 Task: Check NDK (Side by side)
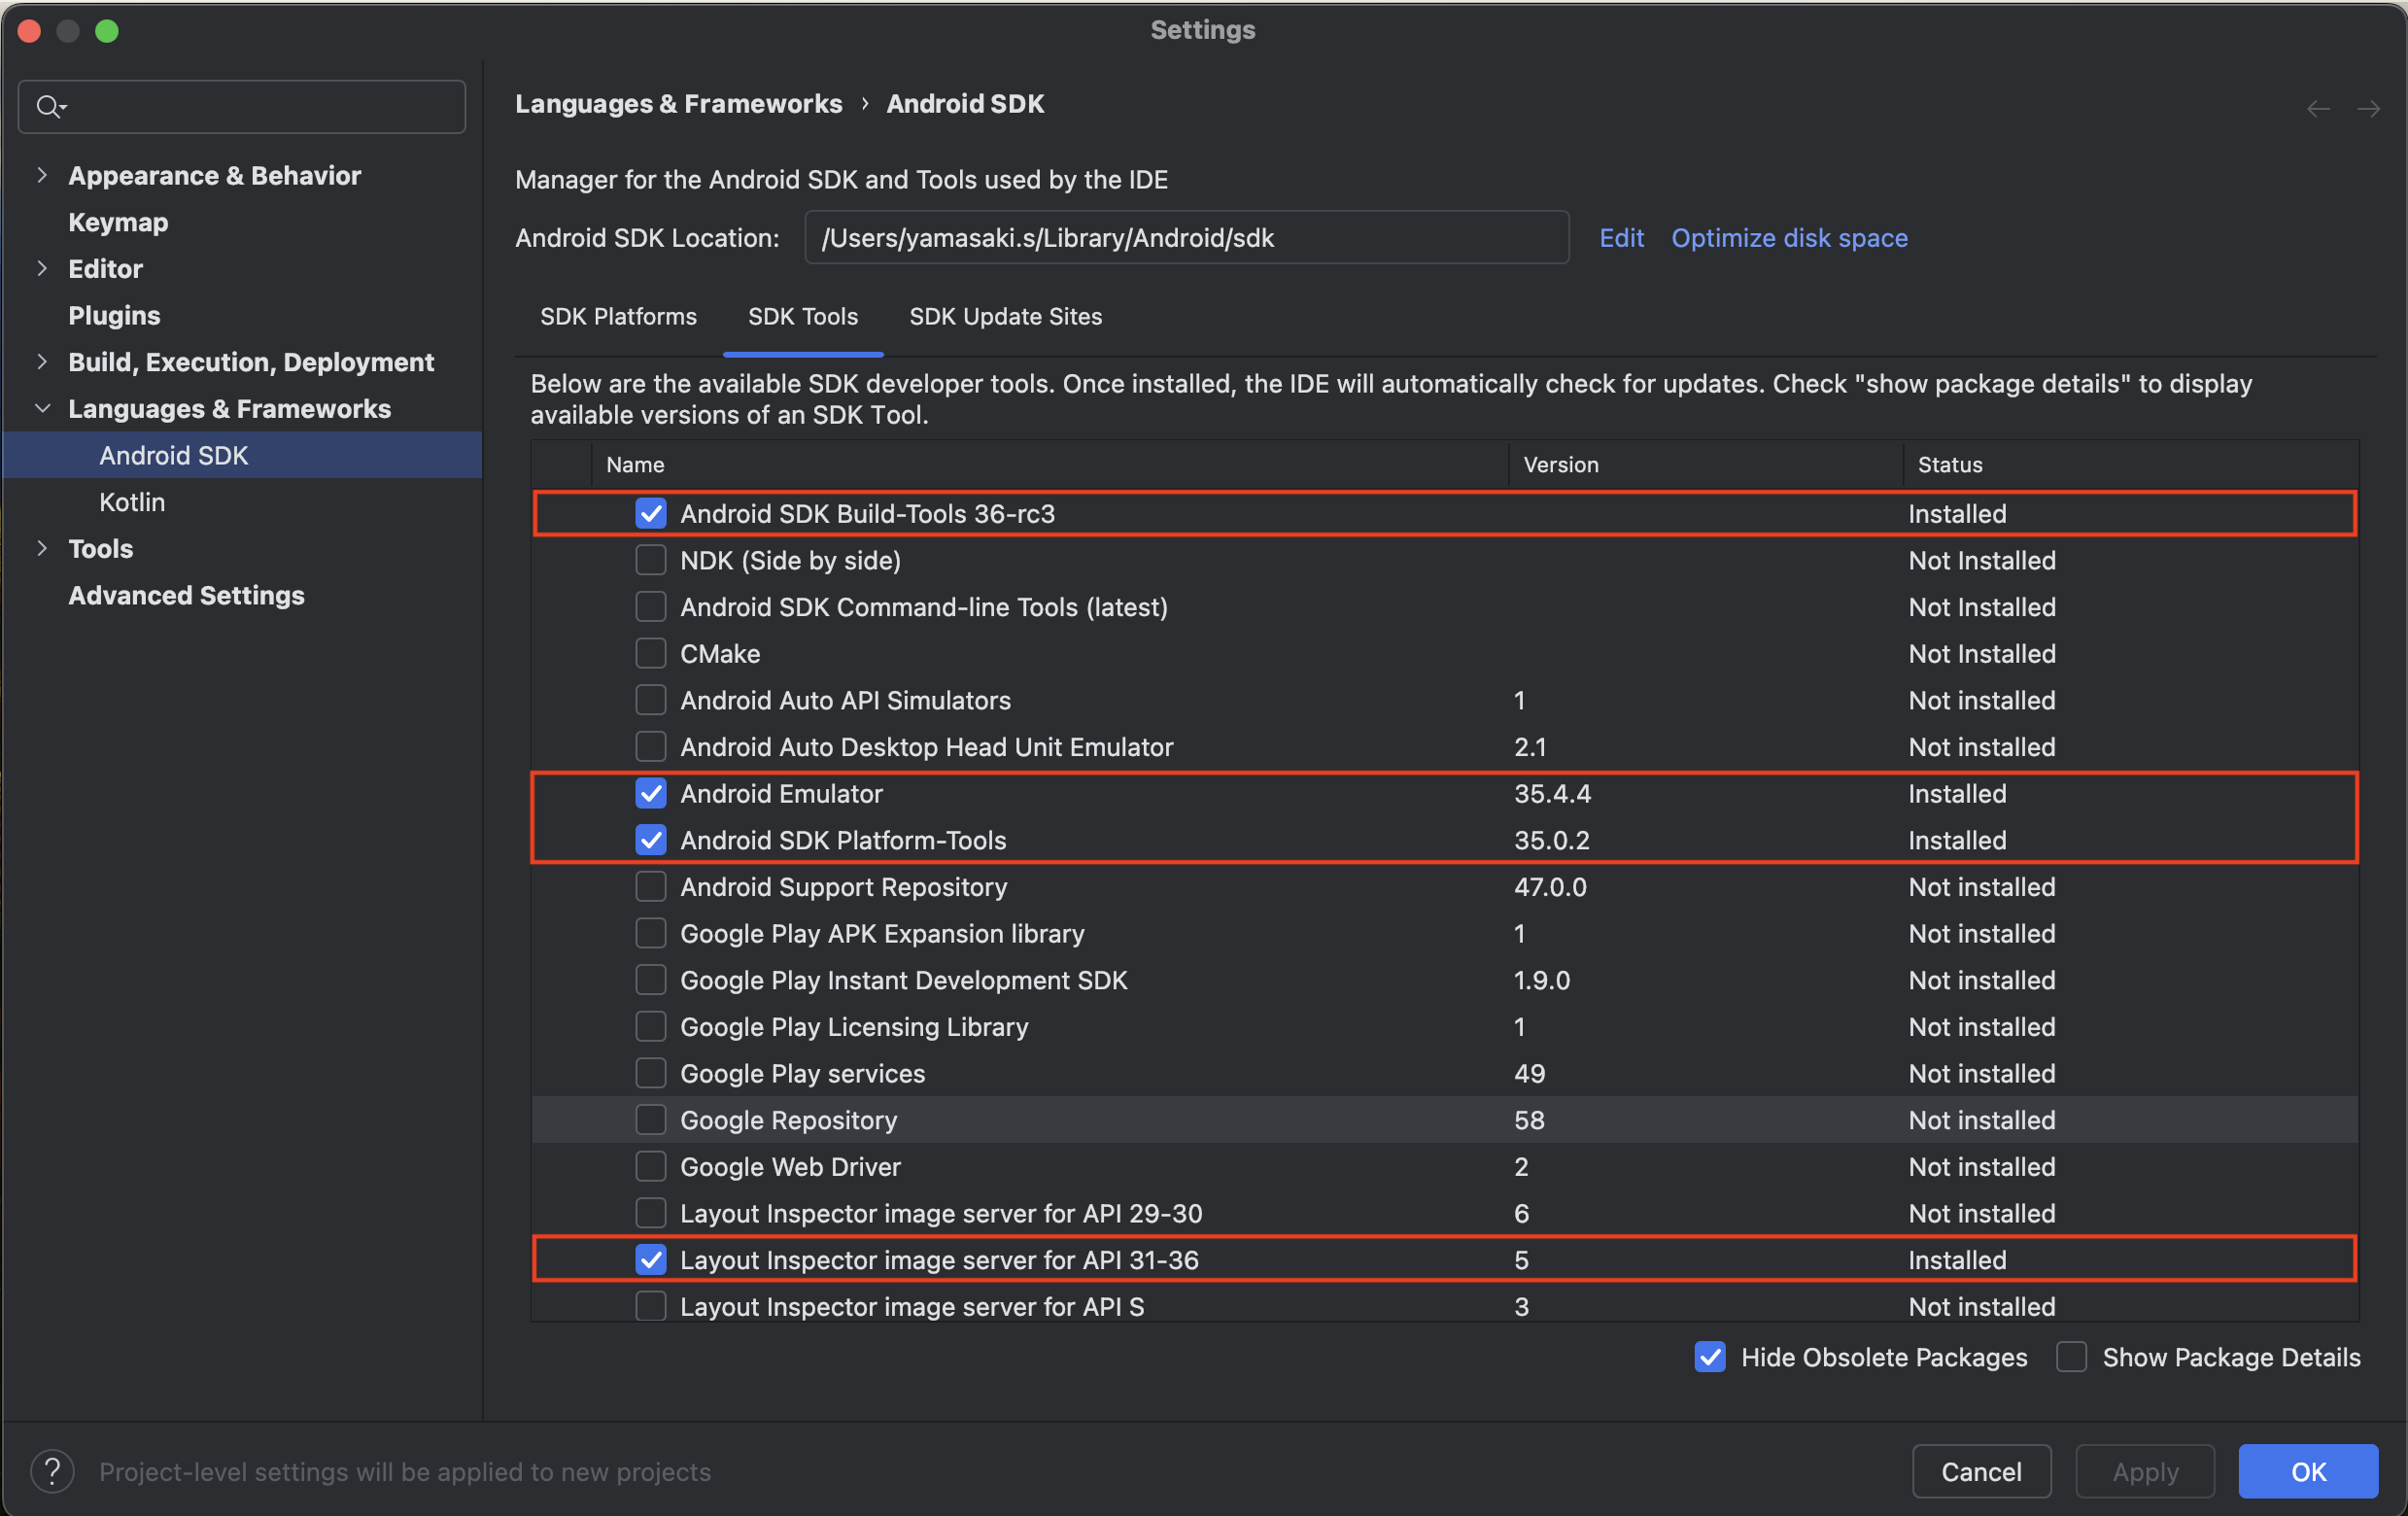(651, 560)
